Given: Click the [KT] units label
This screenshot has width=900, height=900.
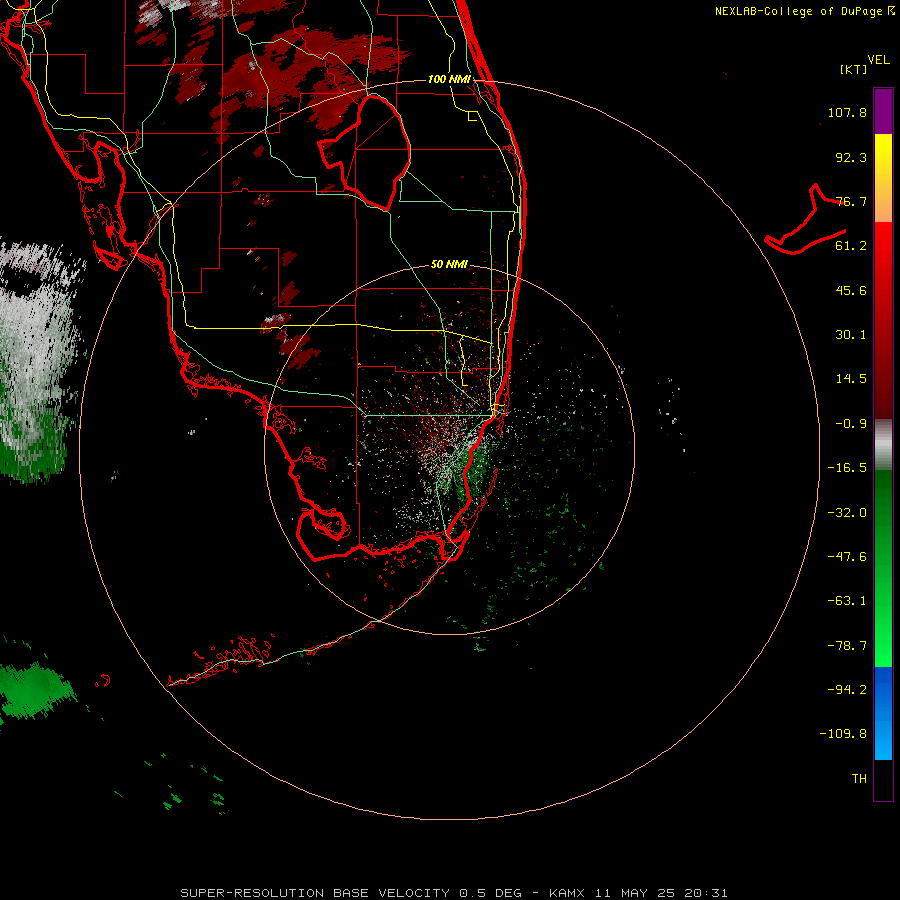Looking at the screenshot, I should coord(854,69).
